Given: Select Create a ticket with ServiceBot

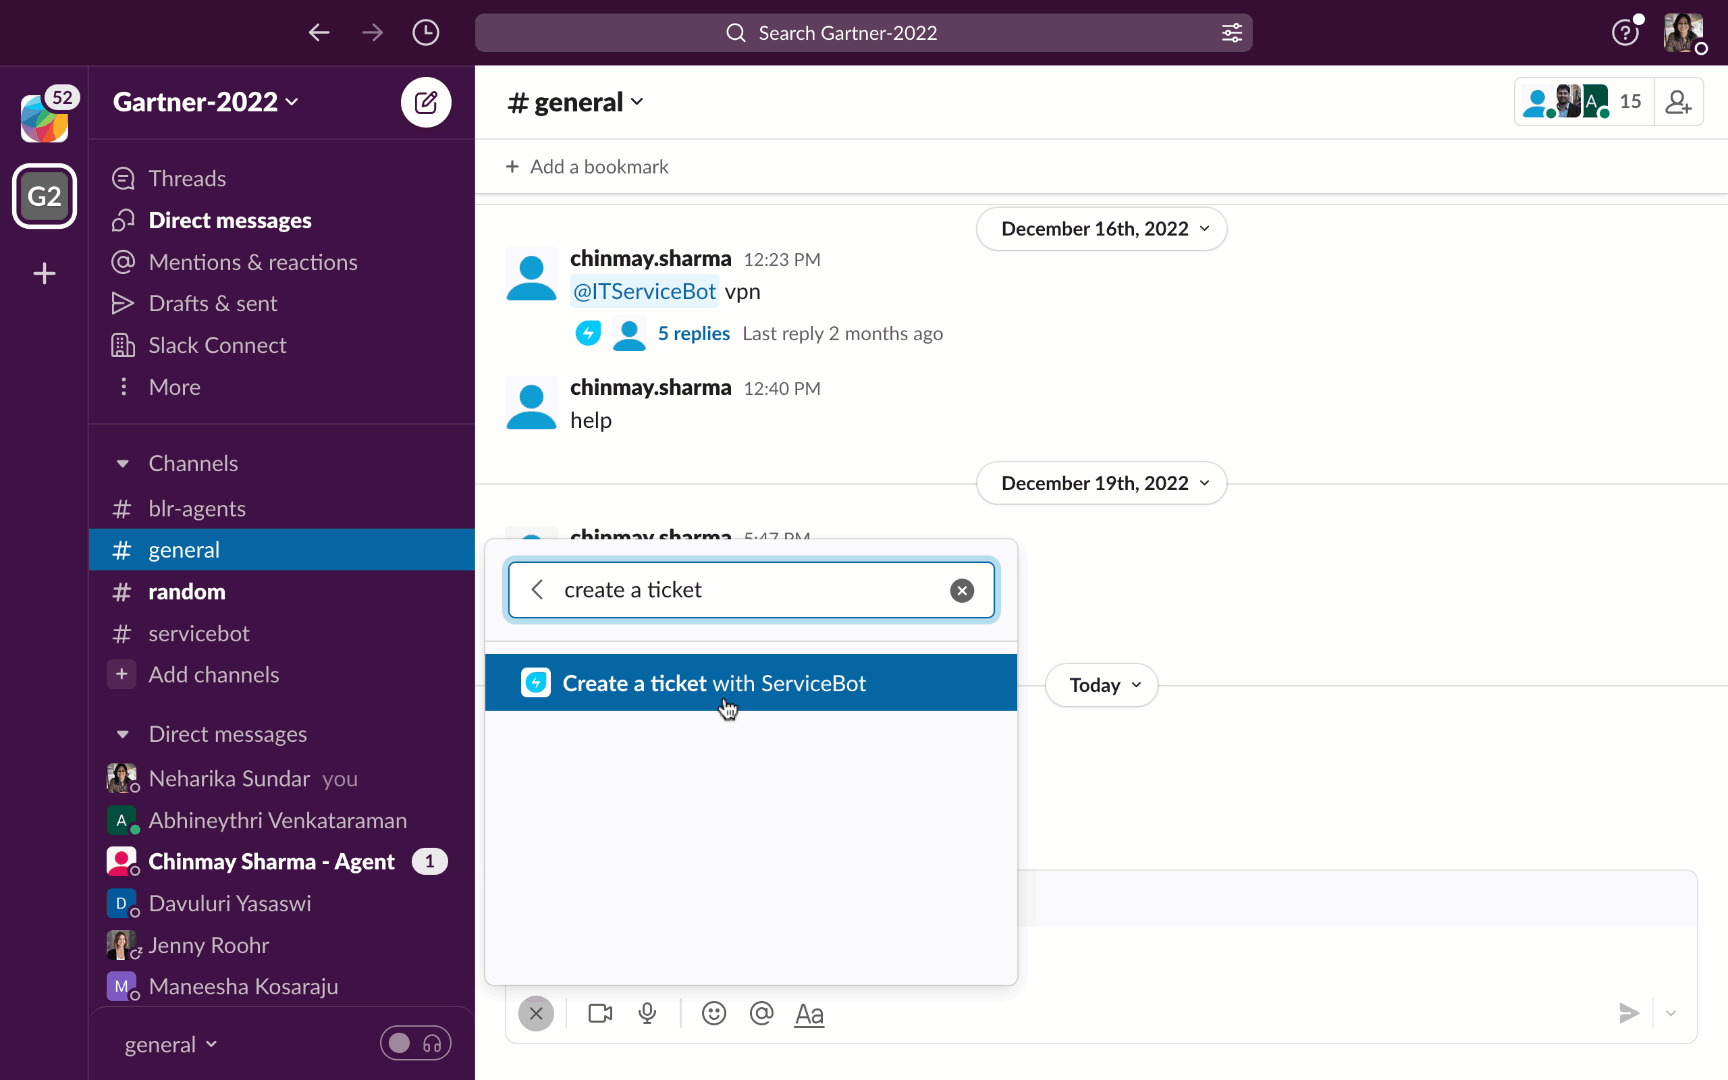Looking at the screenshot, I should pyautogui.click(x=751, y=683).
